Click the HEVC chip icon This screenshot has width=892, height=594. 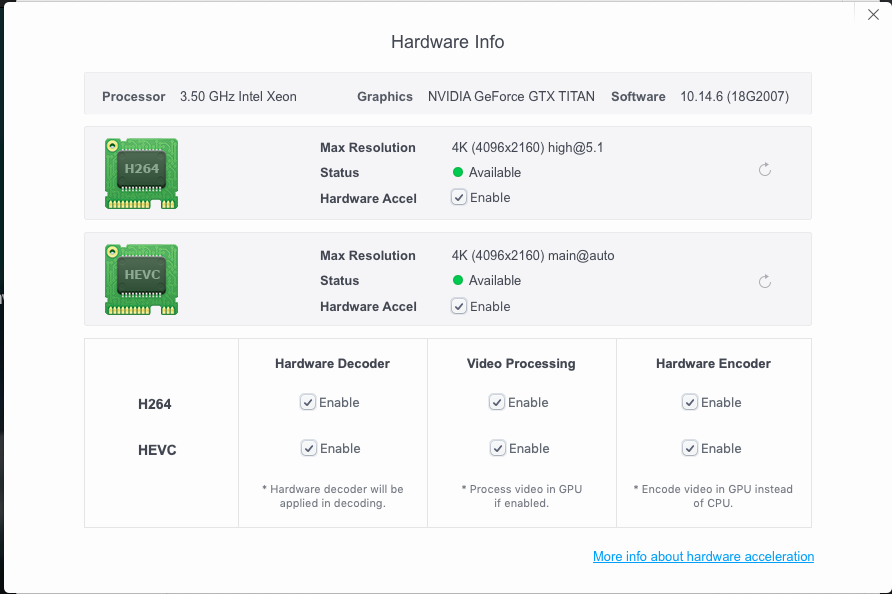141,280
